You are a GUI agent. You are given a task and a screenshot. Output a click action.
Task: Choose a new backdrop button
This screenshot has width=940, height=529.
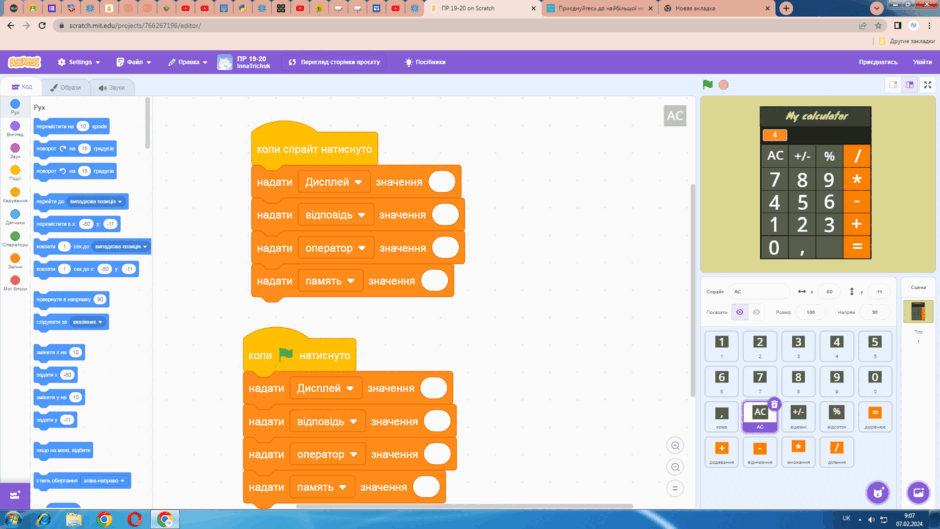click(x=918, y=492)
